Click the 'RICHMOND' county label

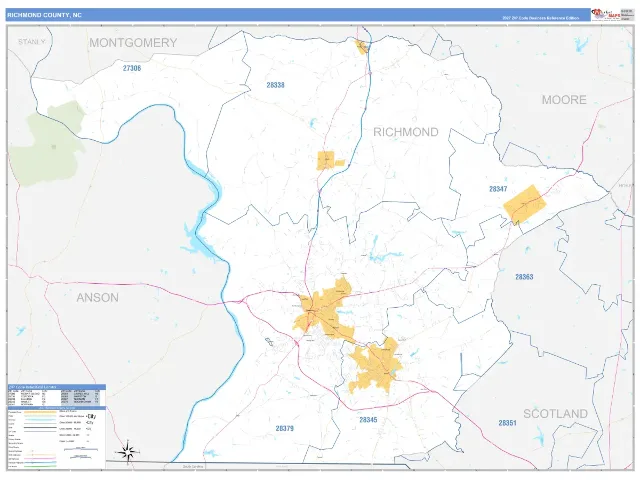[406, 132]
